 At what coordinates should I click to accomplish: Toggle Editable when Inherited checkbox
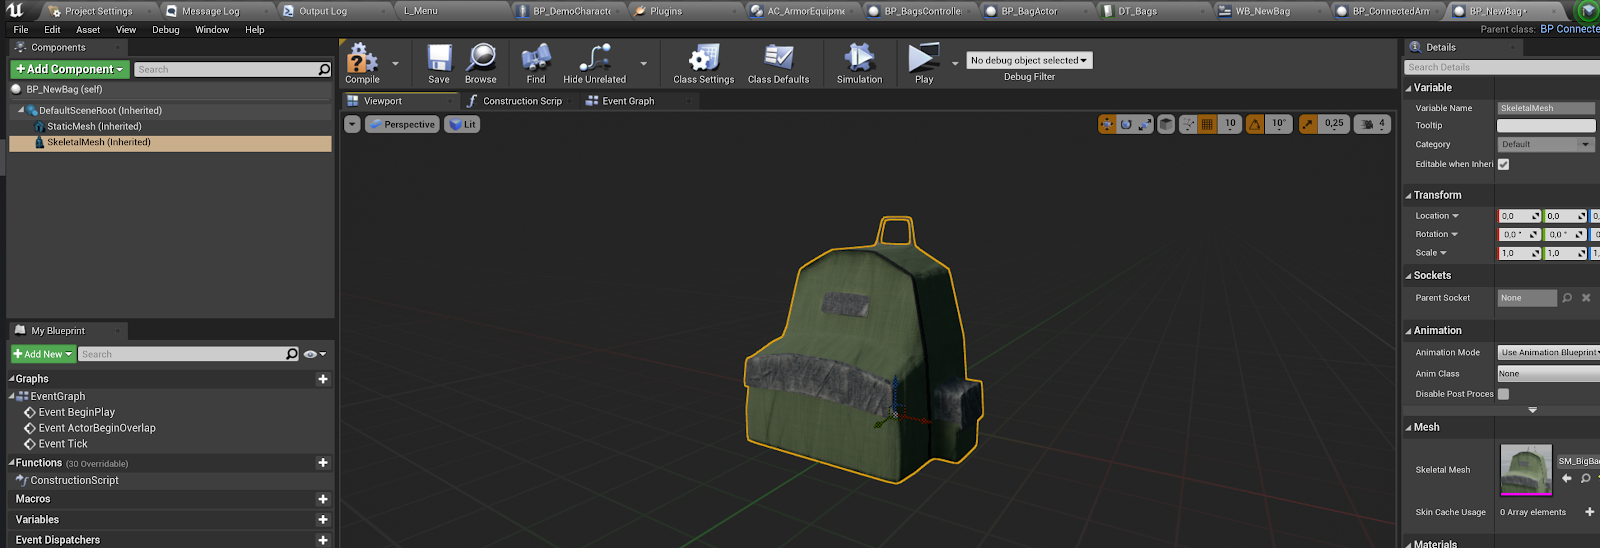click(x=1503, y=164)
